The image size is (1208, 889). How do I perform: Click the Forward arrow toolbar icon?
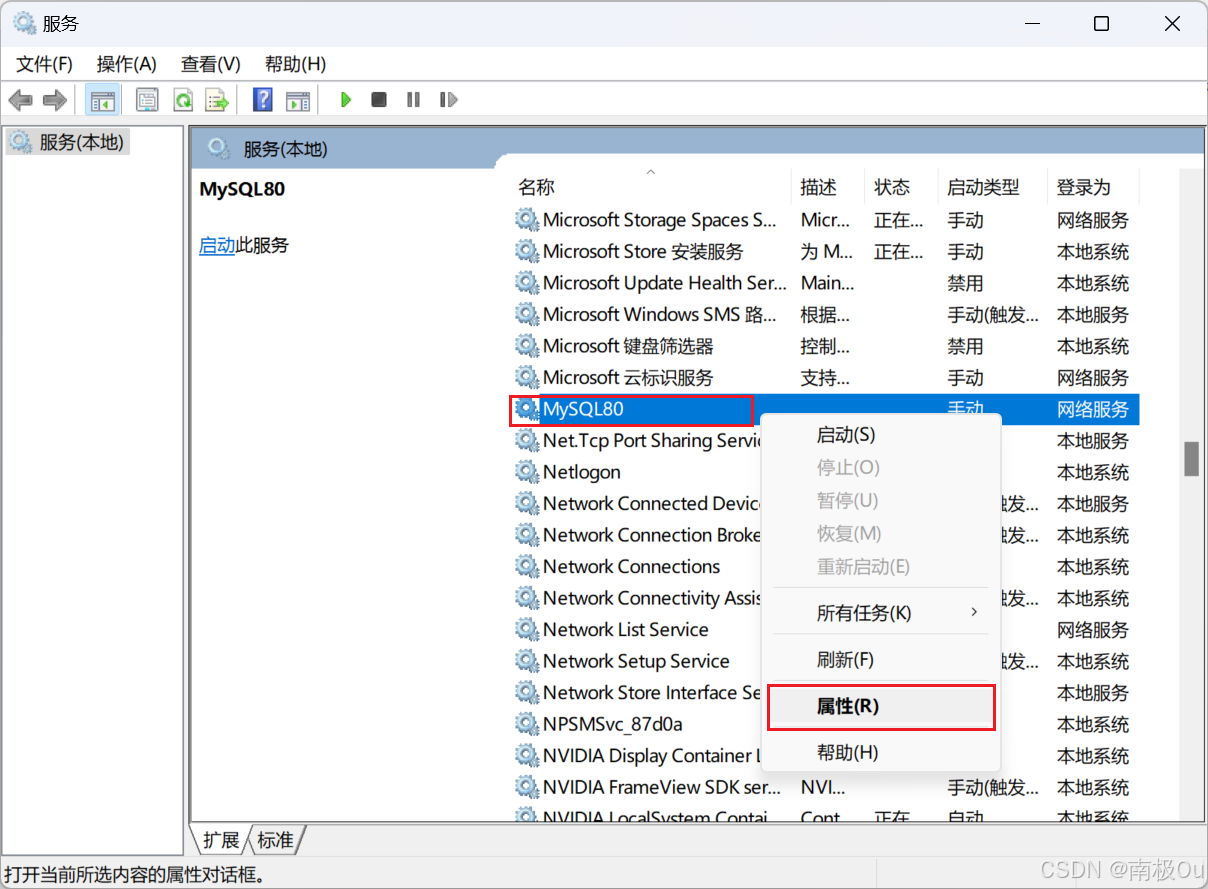point(54,100)
